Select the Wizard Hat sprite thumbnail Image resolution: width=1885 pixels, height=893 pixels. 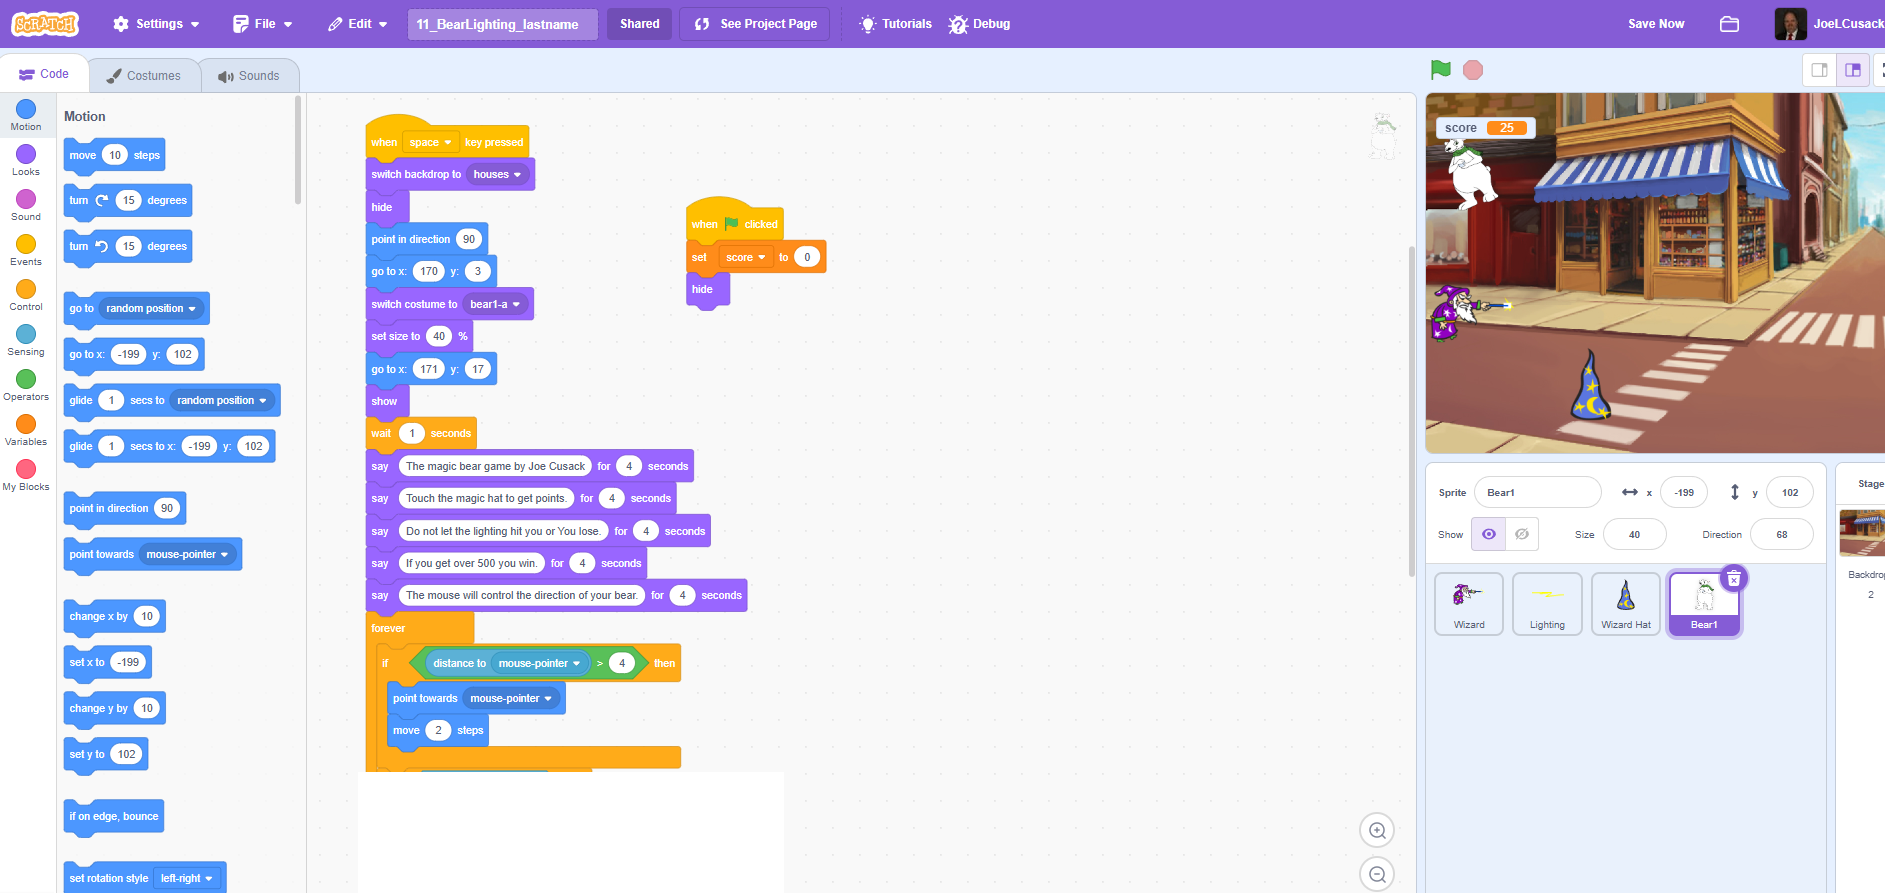tap(1625, 603)
